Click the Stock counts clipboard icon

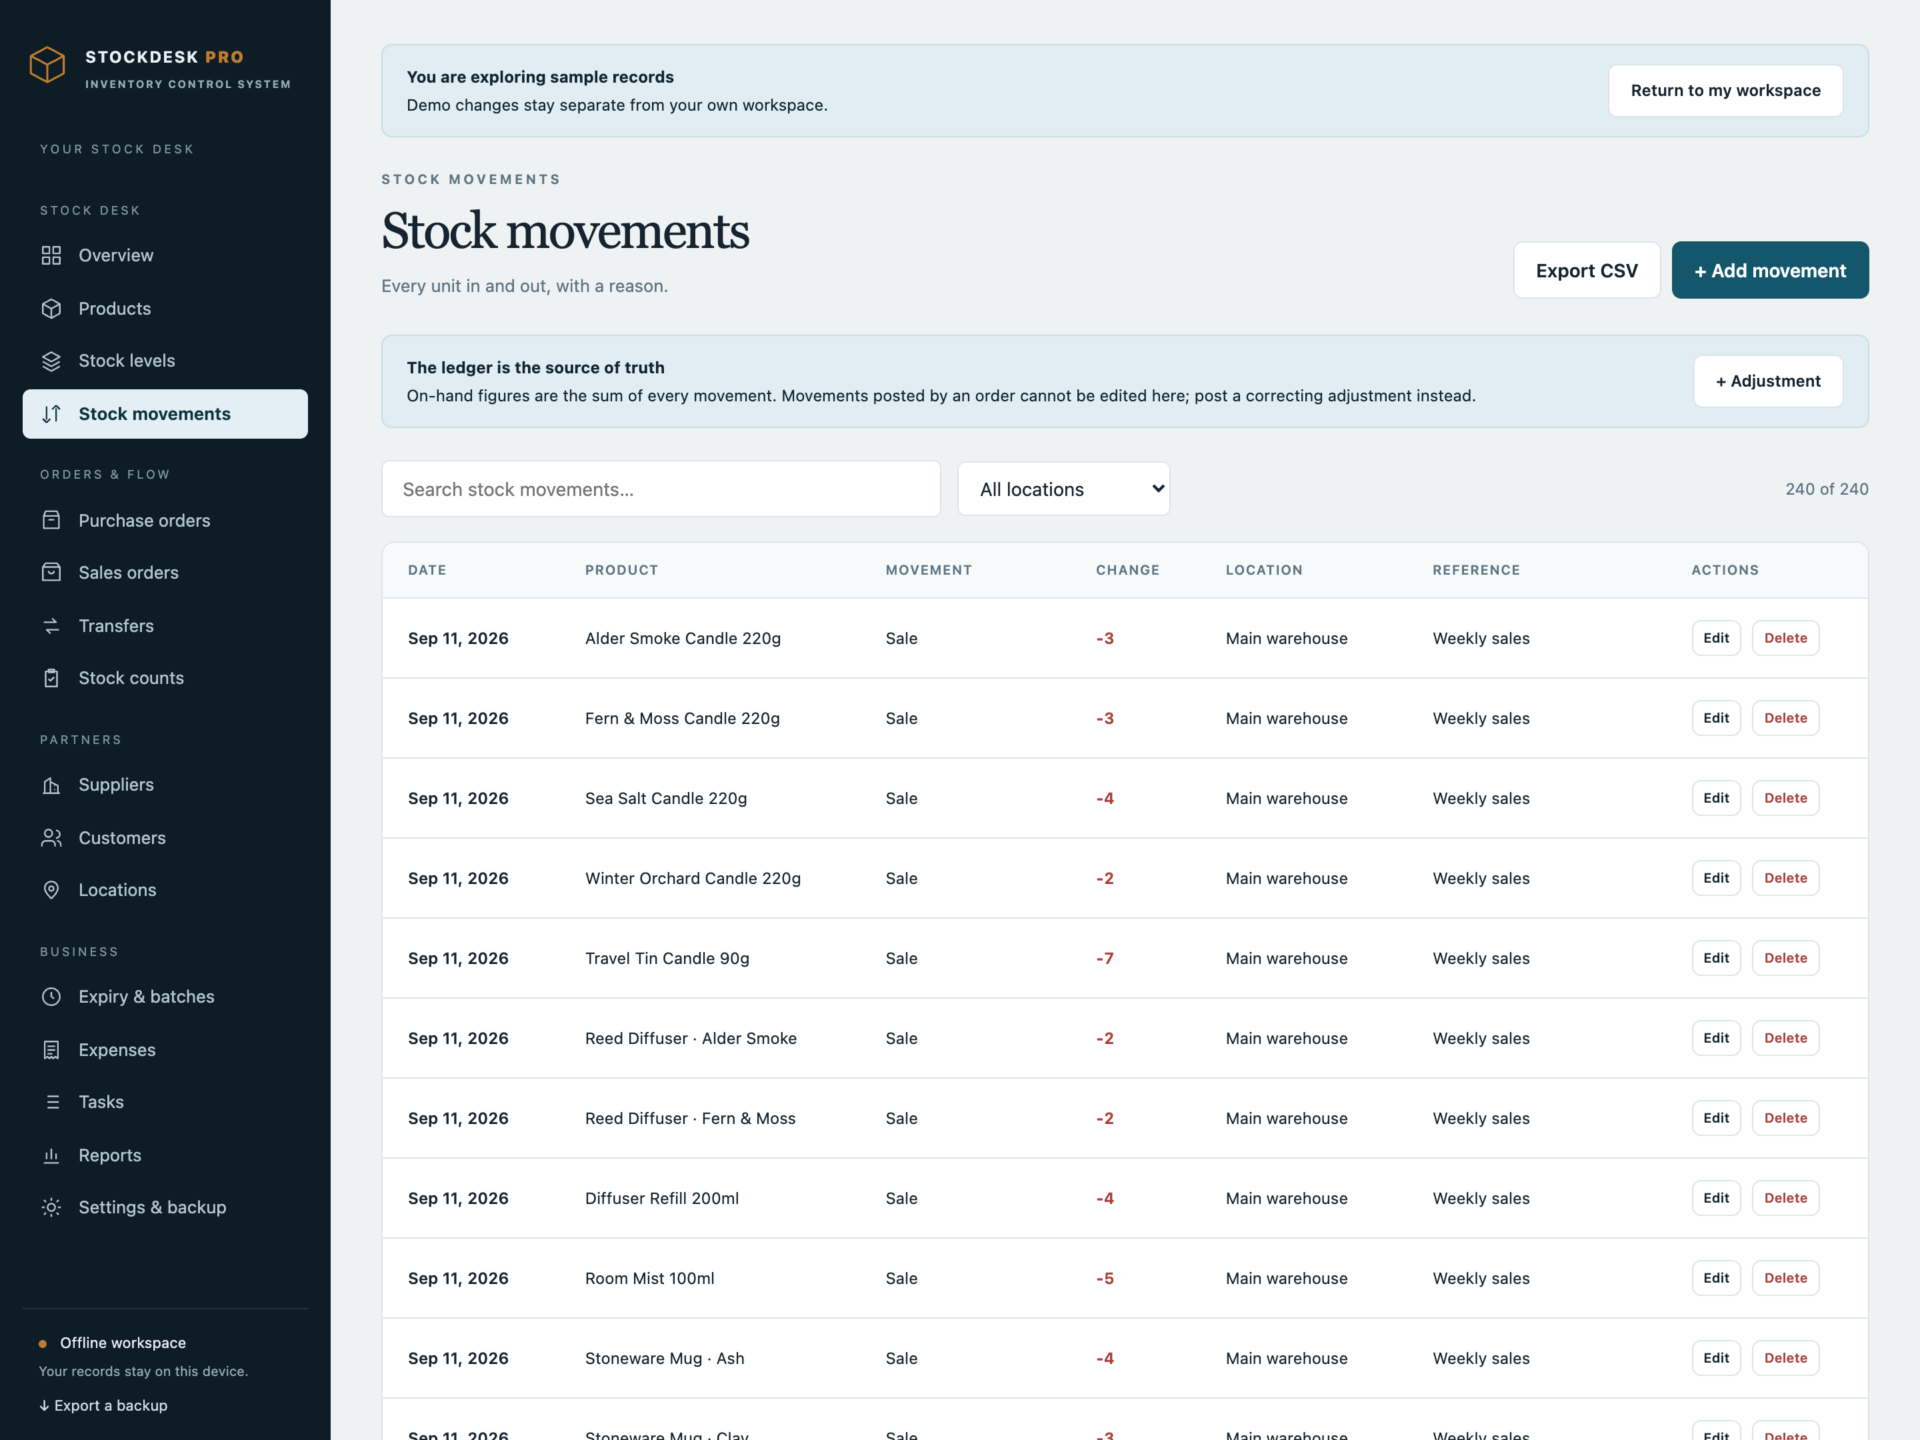(x=51, y=678)
